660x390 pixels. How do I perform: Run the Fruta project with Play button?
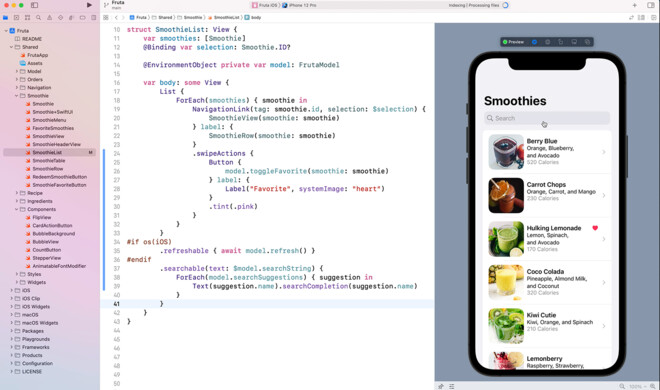point(89,5)
